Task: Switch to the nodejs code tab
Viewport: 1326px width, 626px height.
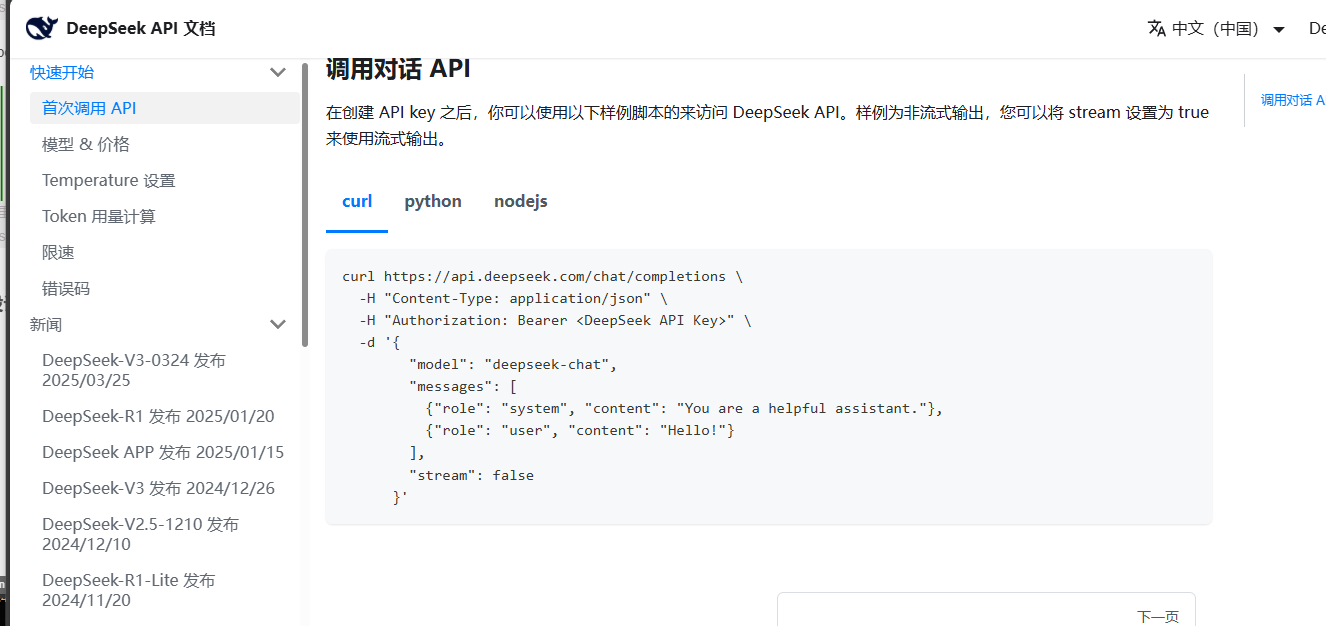Action: [x=521, y=201]
